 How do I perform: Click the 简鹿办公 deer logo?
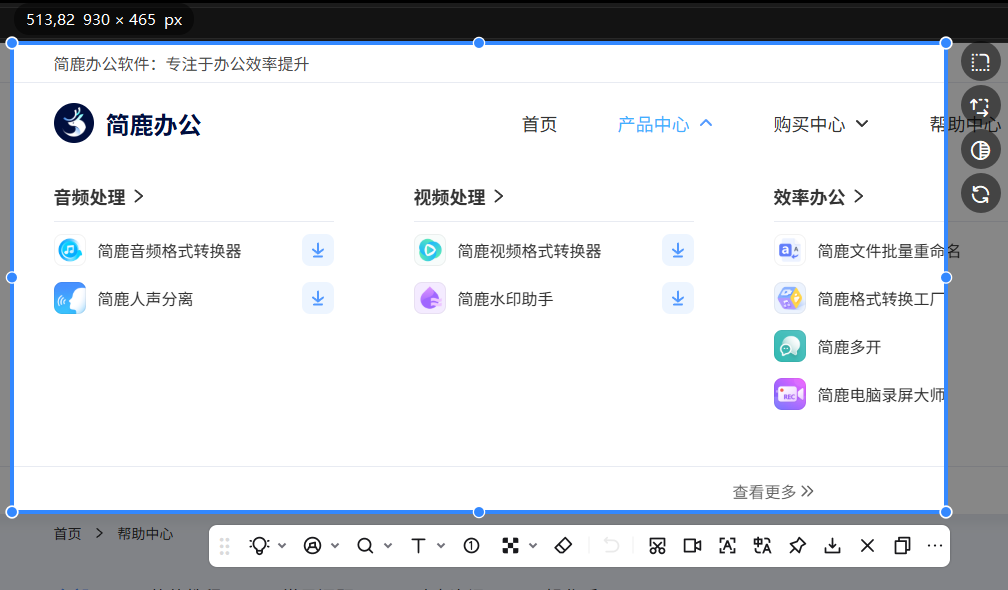pos(74,123)
